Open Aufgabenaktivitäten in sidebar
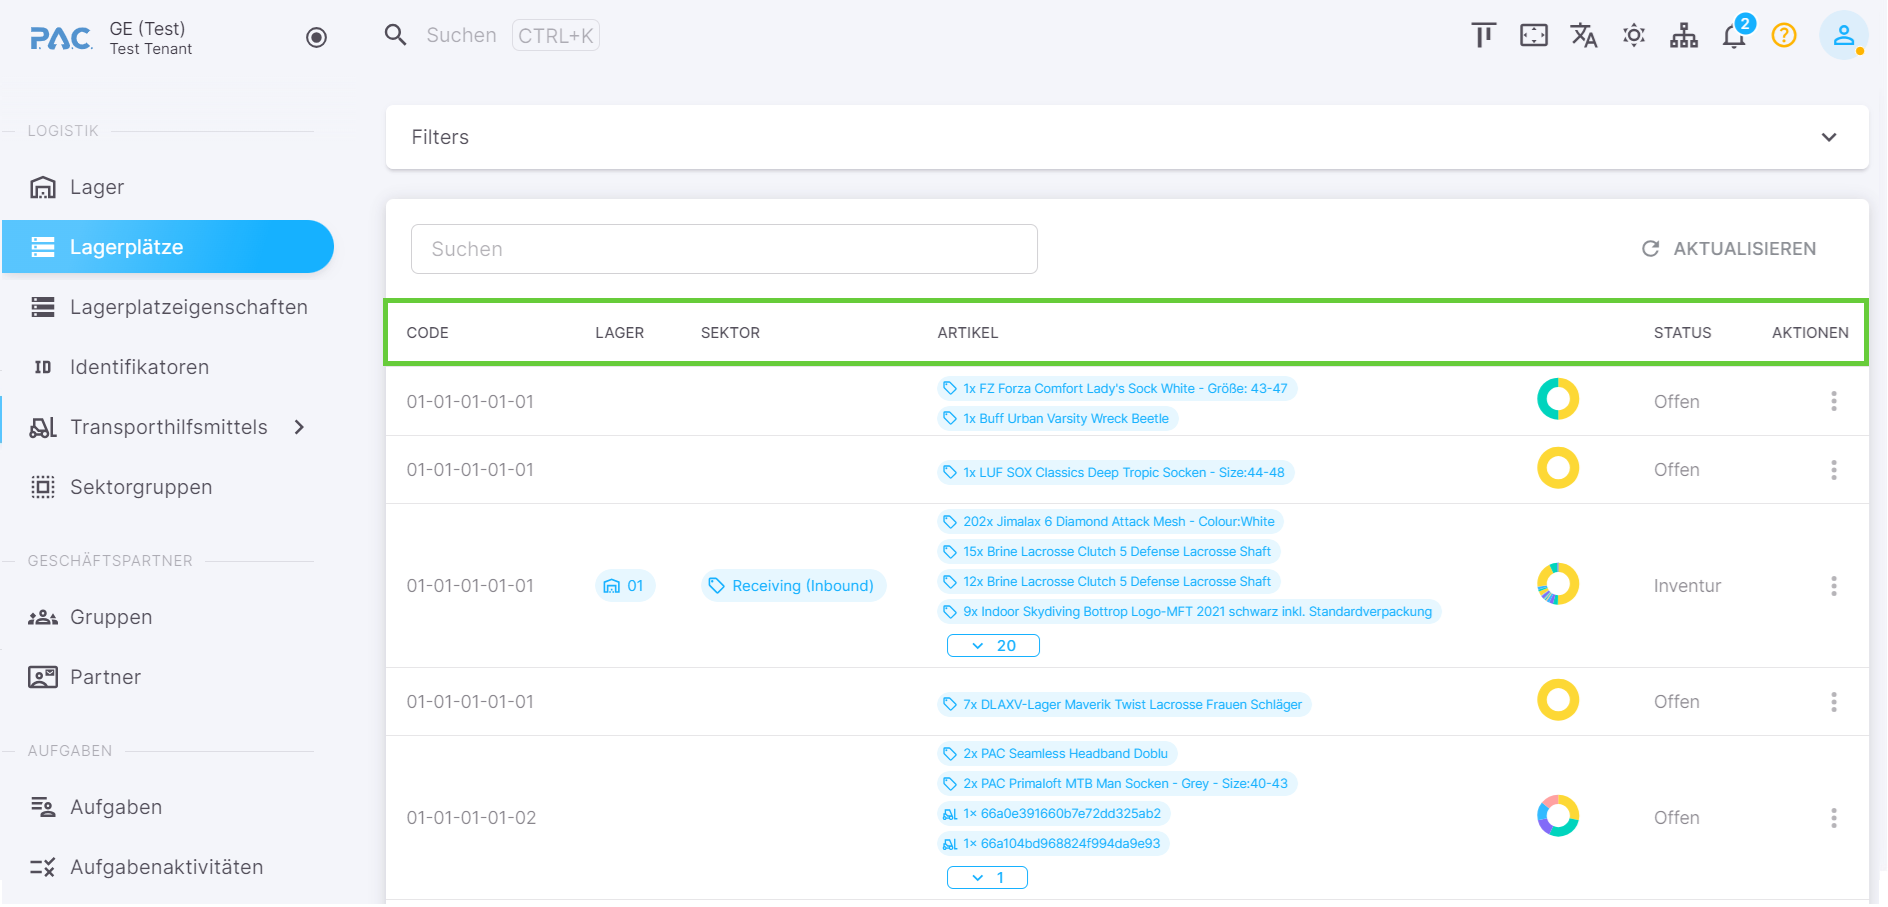The width and height of the screenshot is (1888, 907). 168,867
